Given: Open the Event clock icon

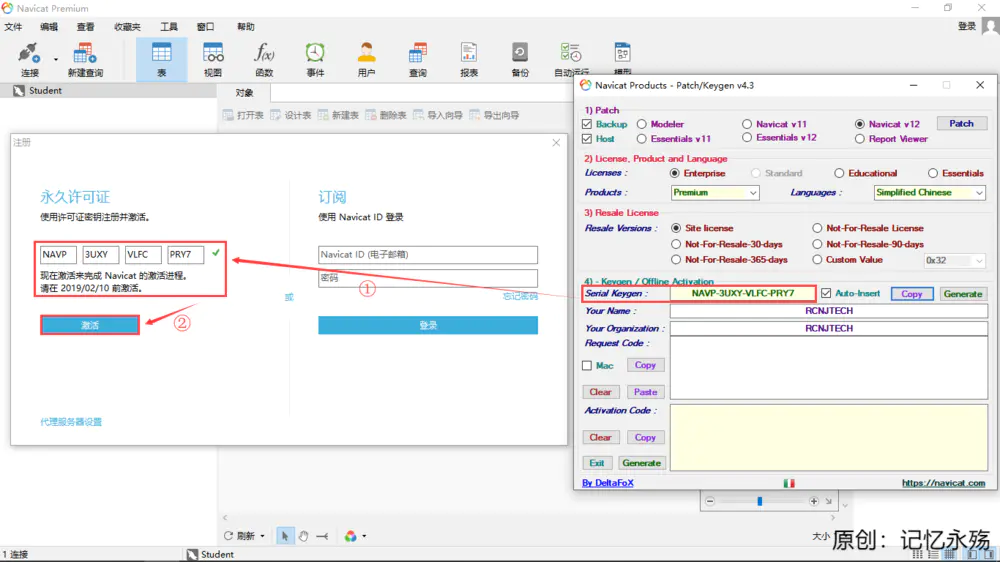Looking at the screenshot, I should click(315, 59).
